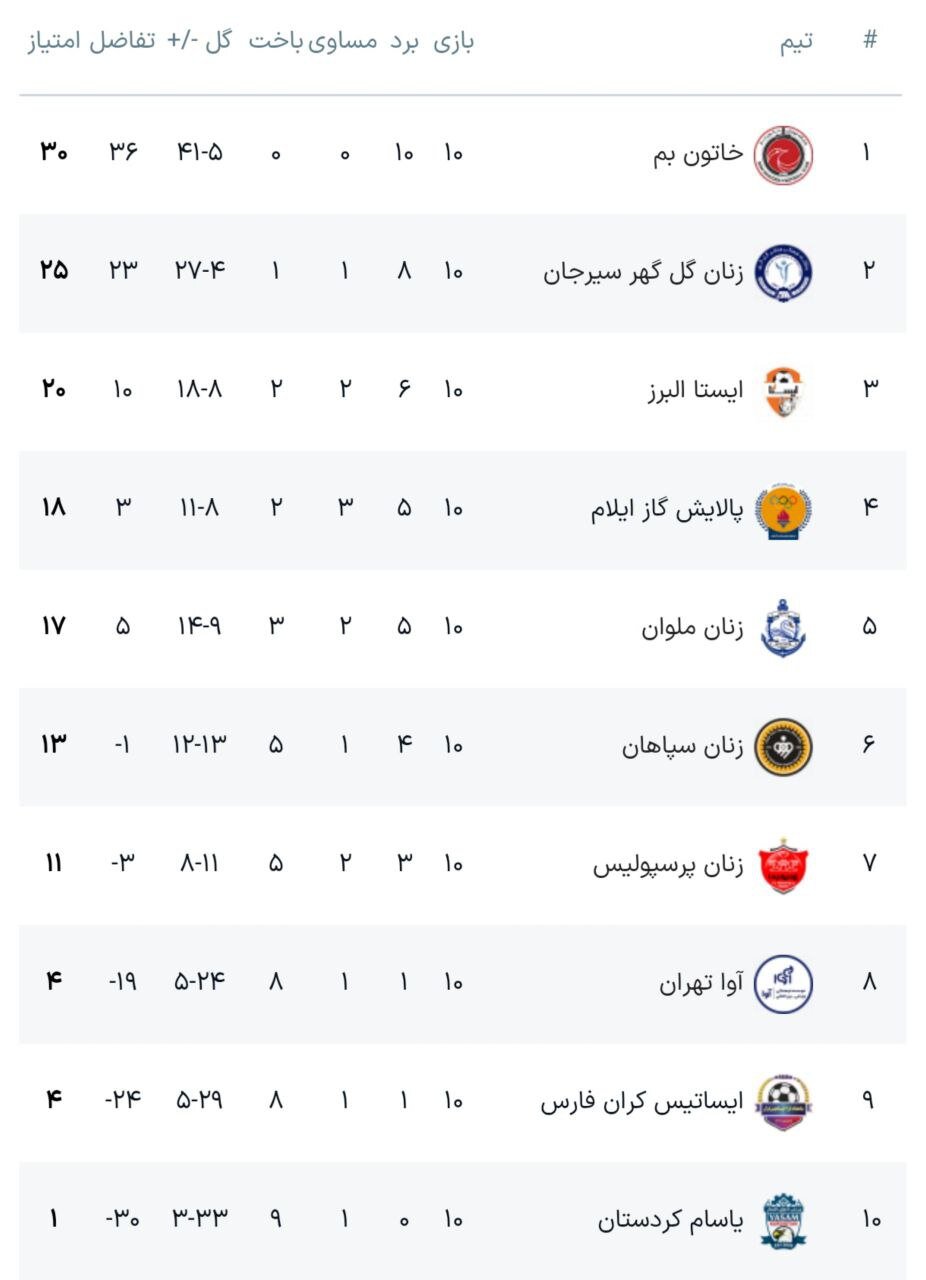Viewport: 926px width, 1280px height.
Task: Click the بازی games-played column header
Action: coord(454,41)
